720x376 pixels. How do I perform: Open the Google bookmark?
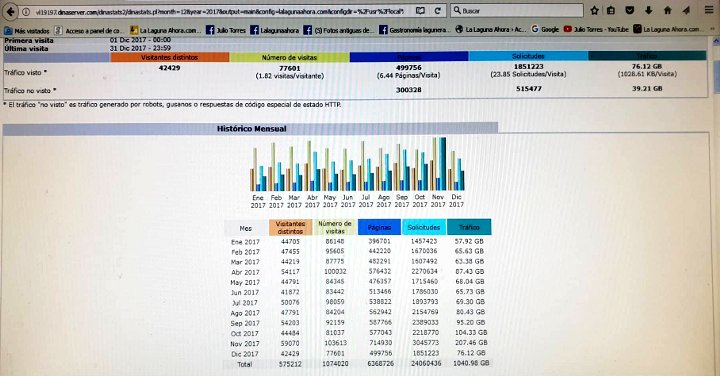[545, 29]
